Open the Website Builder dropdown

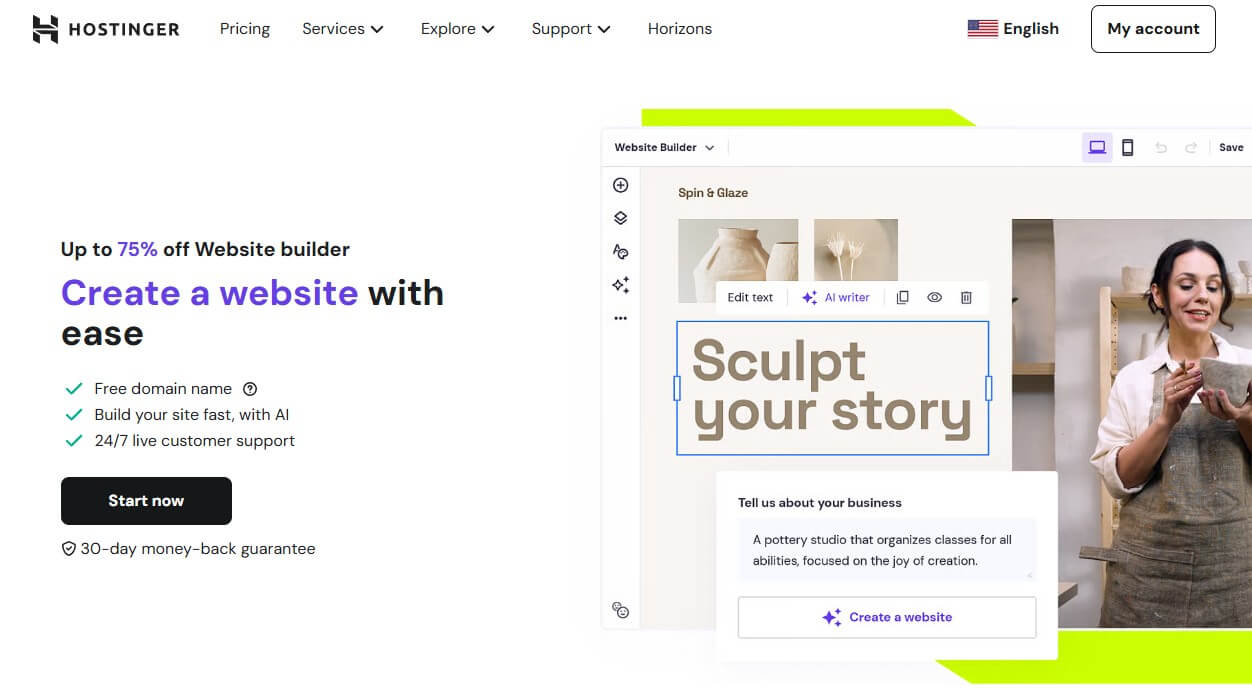pos(663,147)
